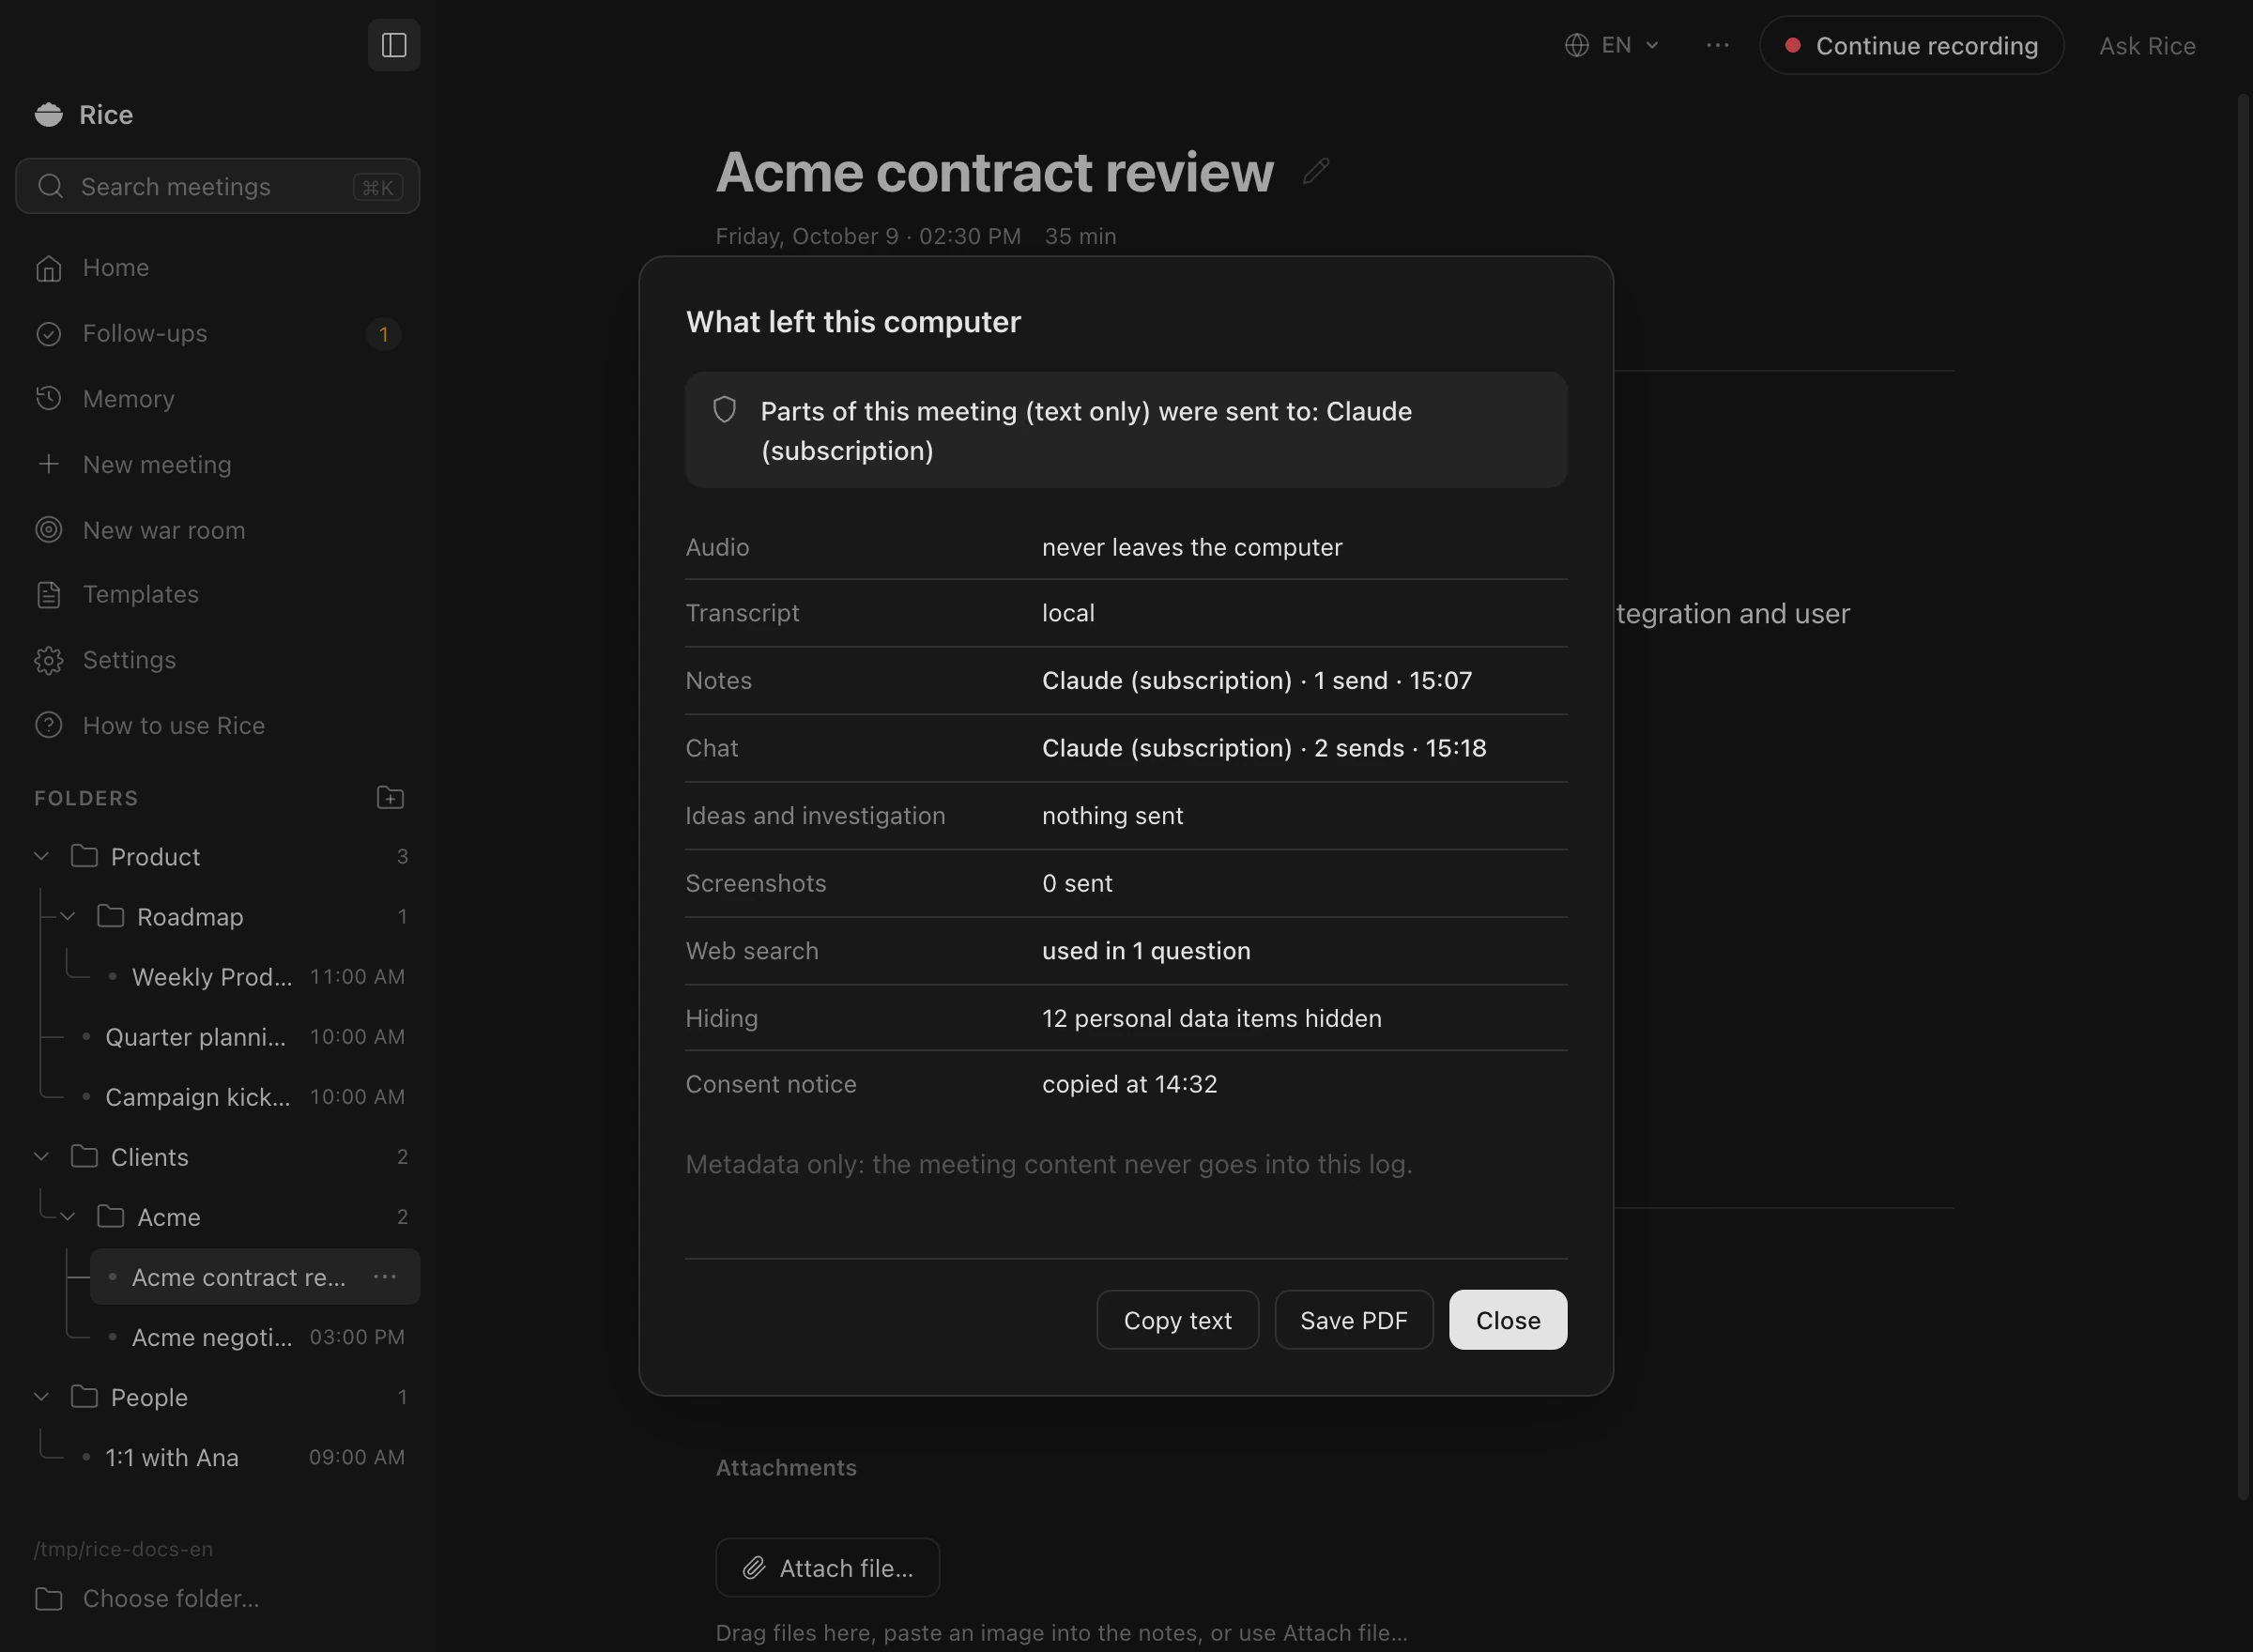Click the New war room target icon
This screenshot has height=1652, width=2253.
coord(49,530)
